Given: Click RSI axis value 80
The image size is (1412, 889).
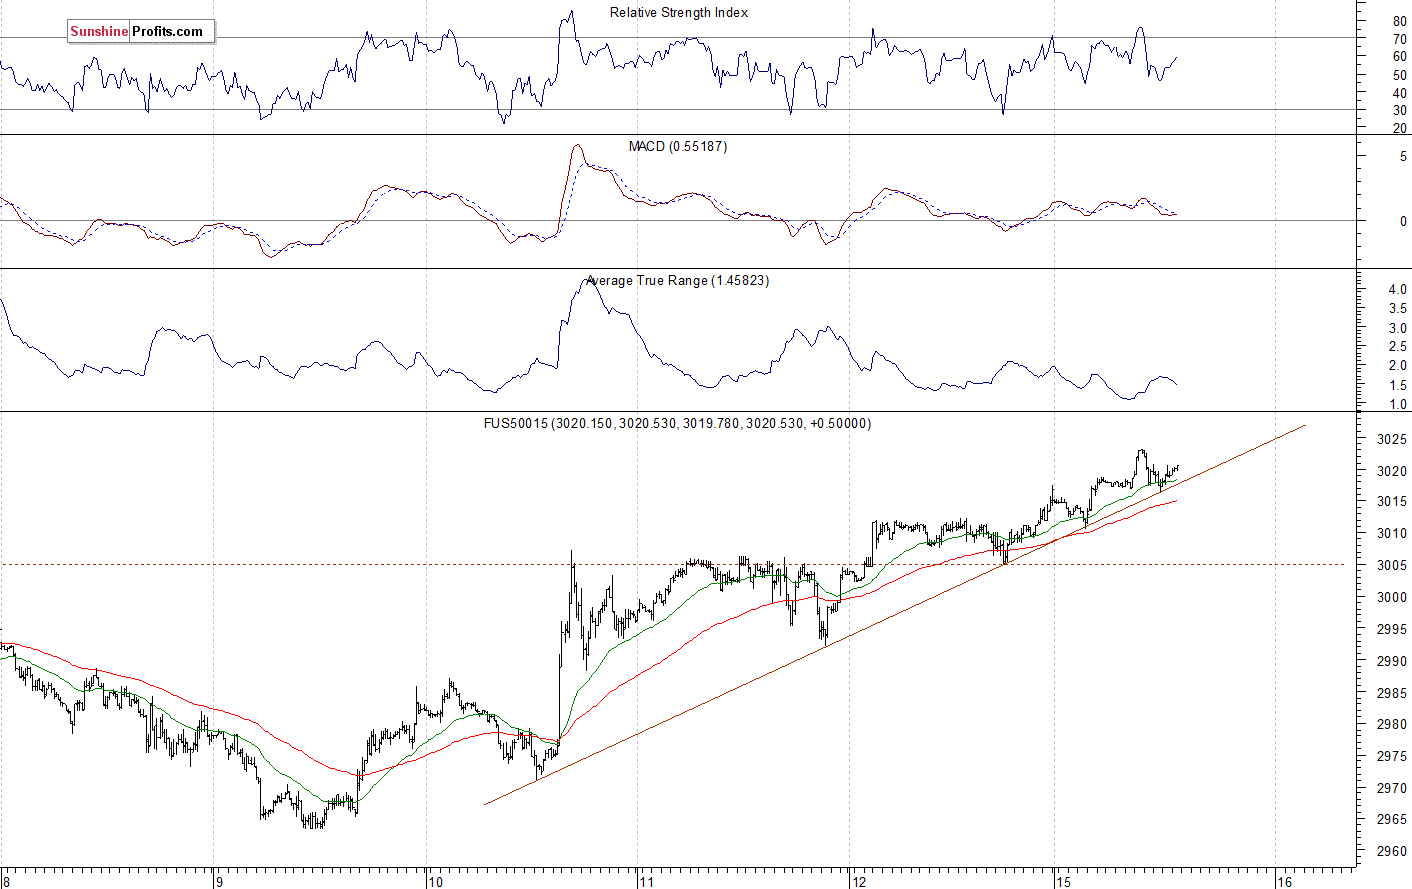Looking at the screenshot, I should (1399, 21).
